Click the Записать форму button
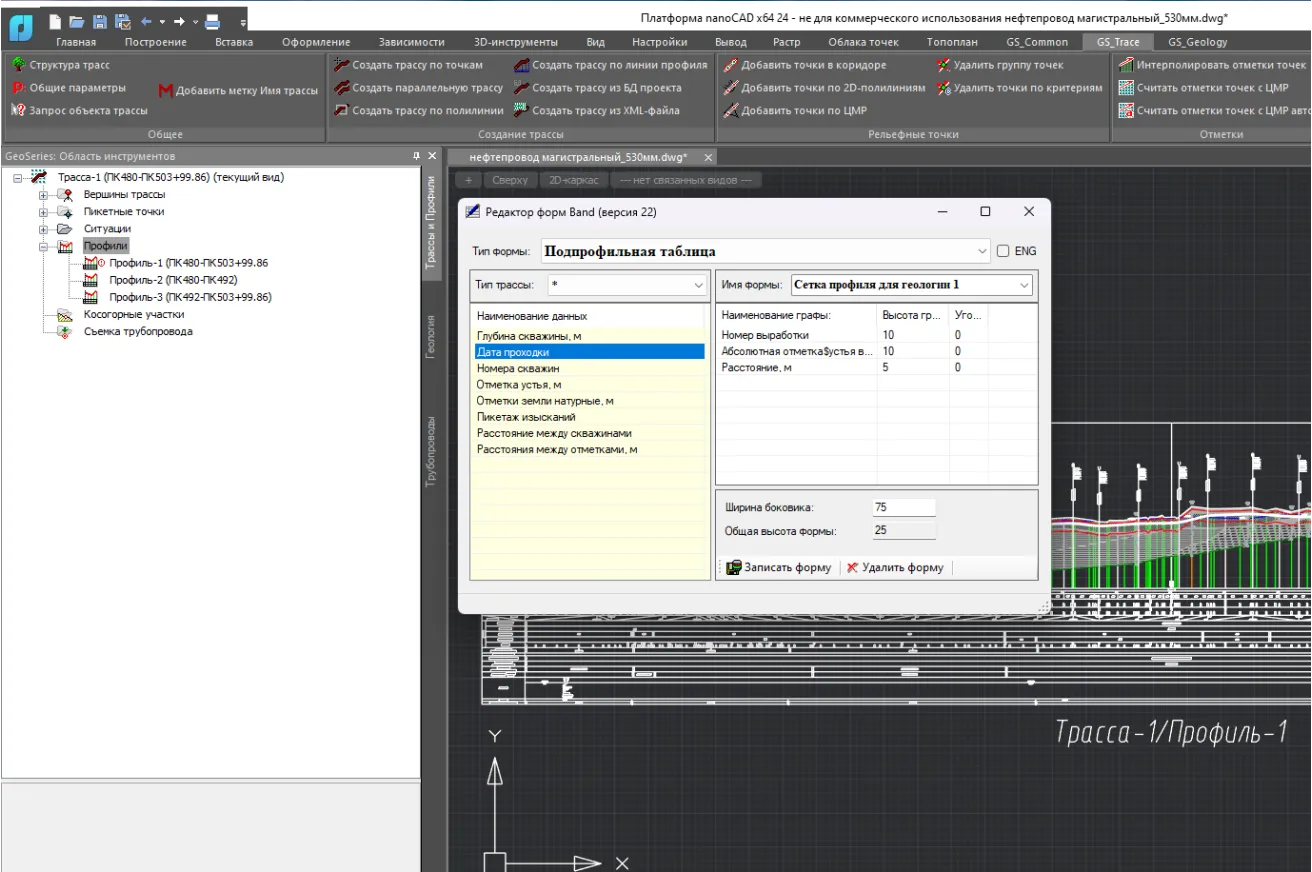This screenshot has height=872, width=1312. tap(779, 567)
